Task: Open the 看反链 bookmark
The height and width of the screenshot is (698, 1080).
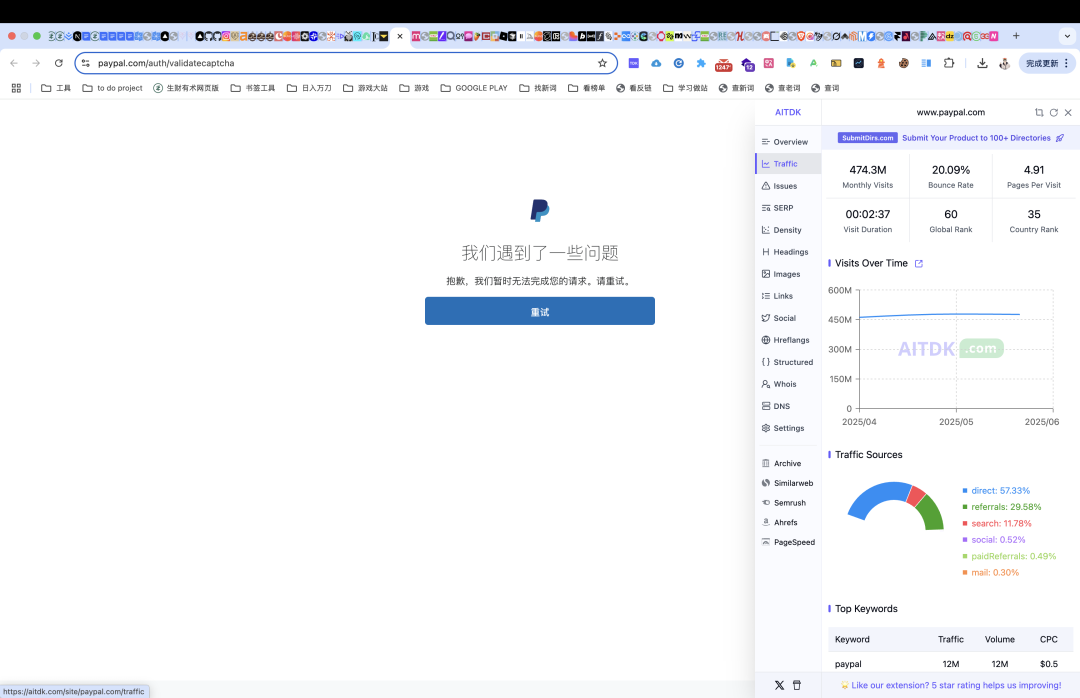Action: (x=634, y=88)
